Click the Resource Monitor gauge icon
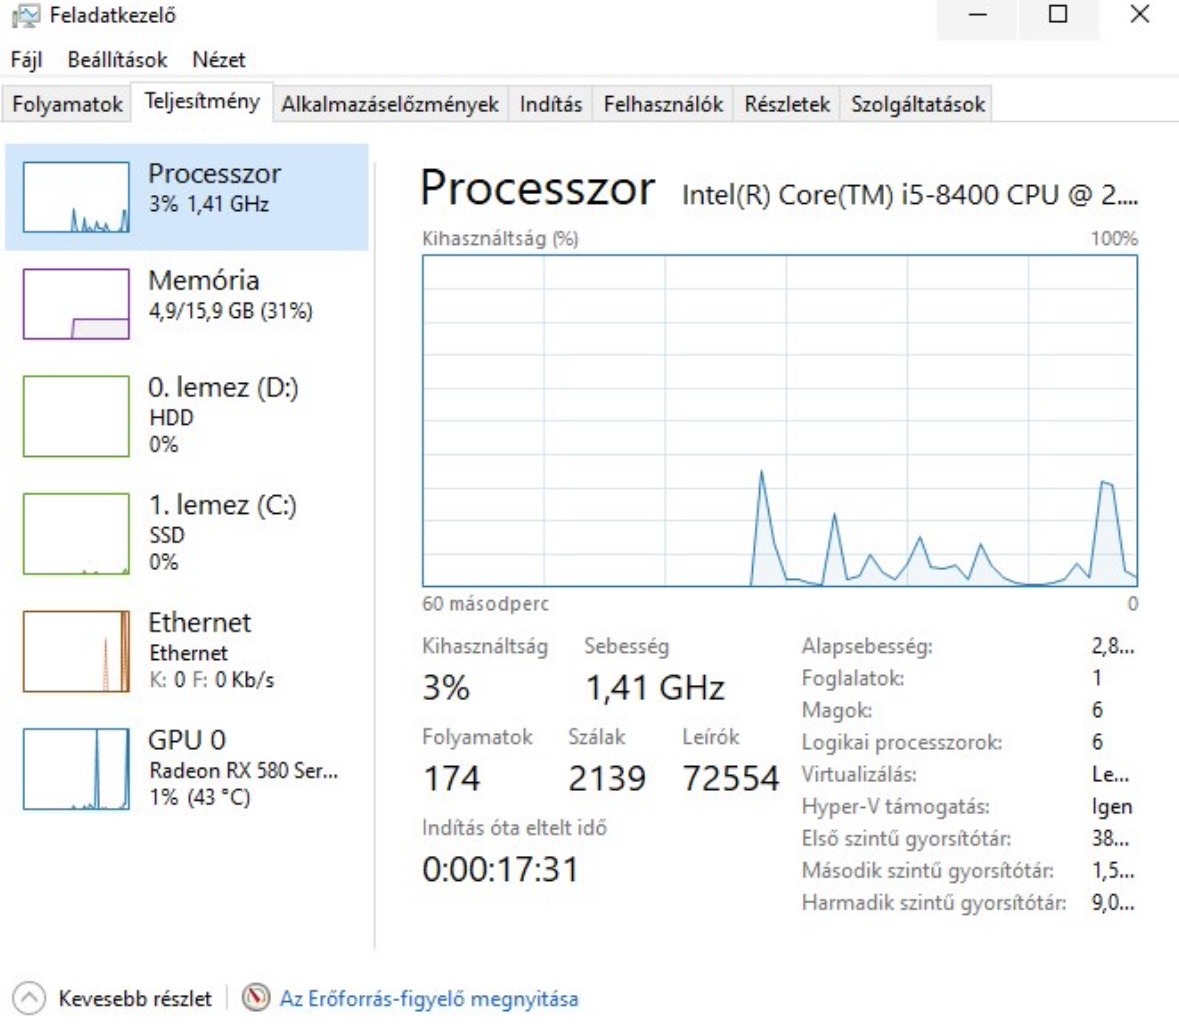The image size is (1179, 1028). 257,998
